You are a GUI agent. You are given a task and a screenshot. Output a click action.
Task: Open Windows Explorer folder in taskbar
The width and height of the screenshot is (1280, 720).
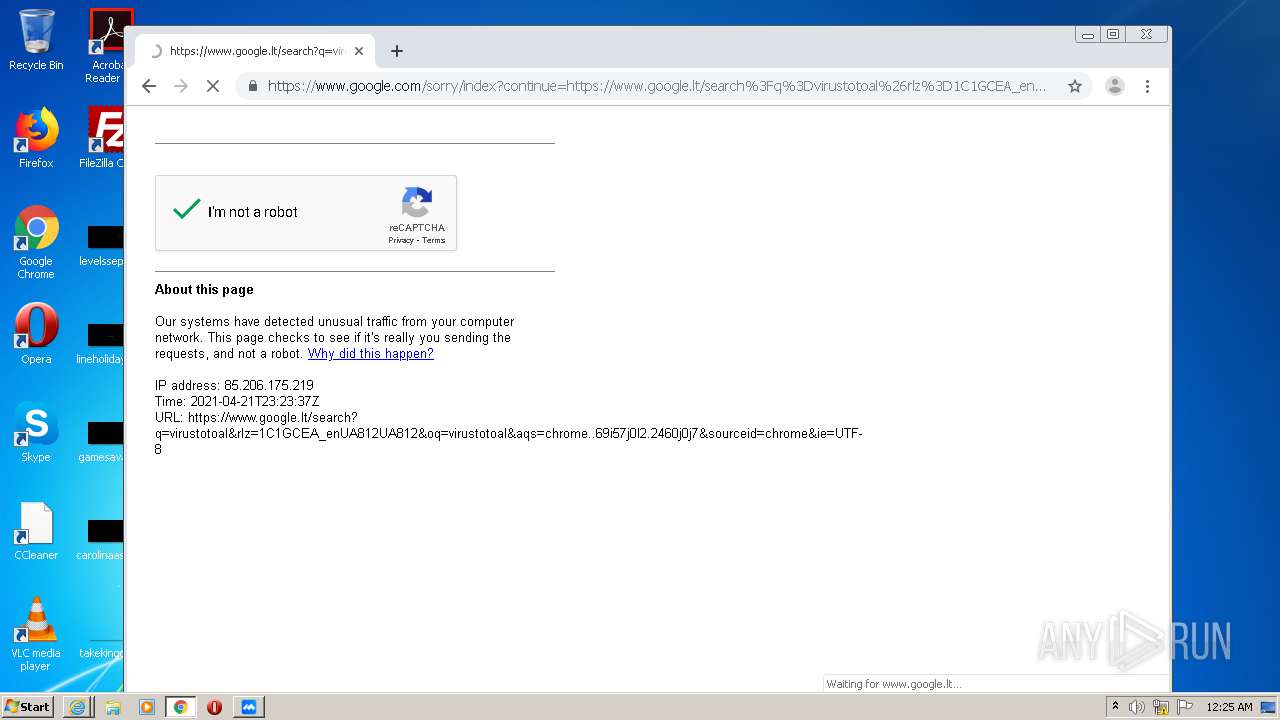pos(113,707)
